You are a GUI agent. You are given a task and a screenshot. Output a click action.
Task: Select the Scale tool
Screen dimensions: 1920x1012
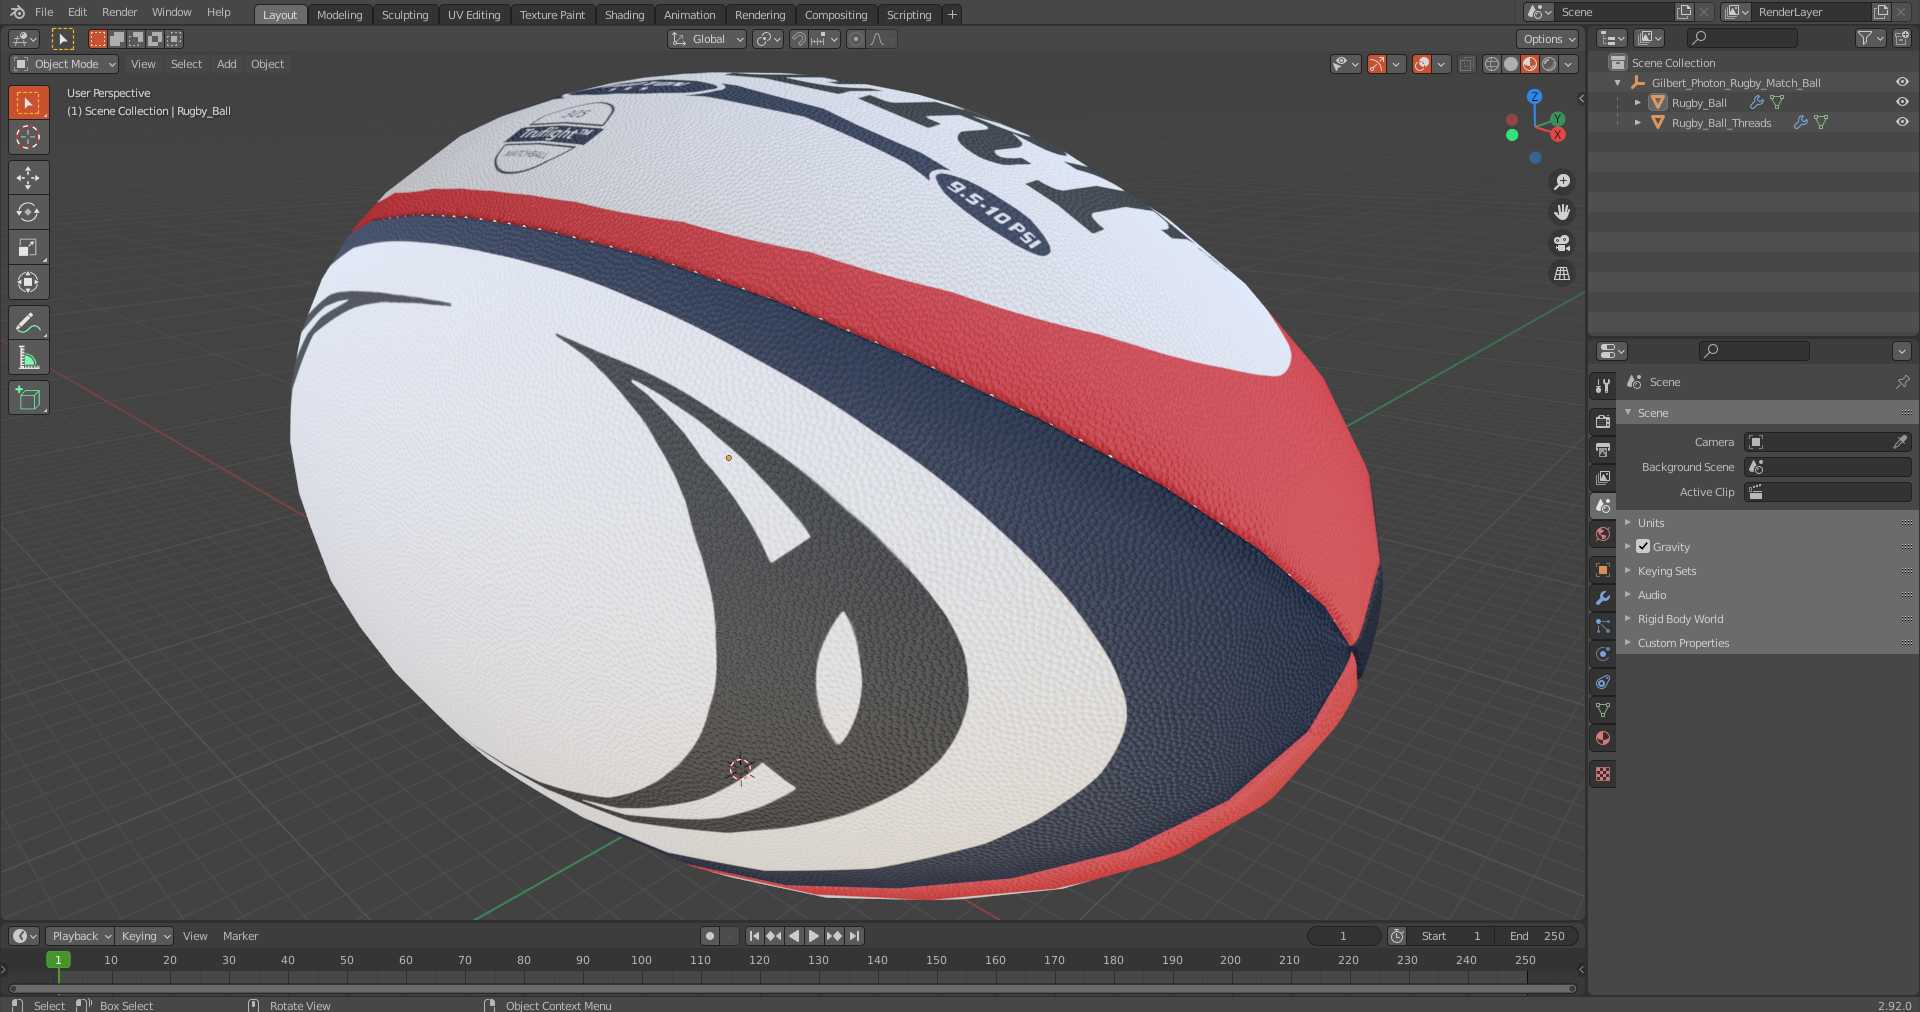coord(28,247)
